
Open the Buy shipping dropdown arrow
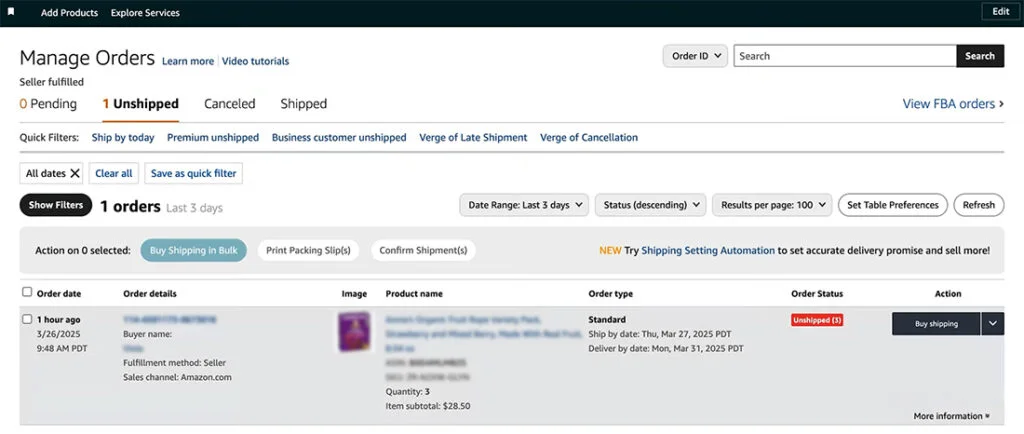click(993, 324)
